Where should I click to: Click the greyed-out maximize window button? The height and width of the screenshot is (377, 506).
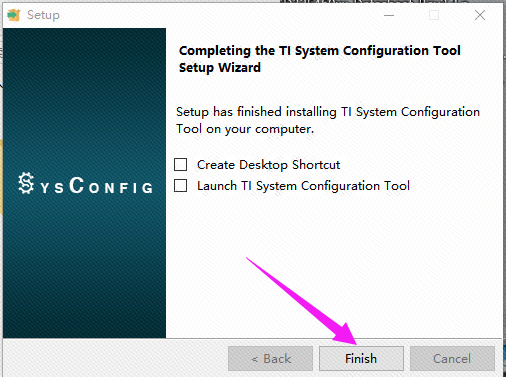(434, 15)
